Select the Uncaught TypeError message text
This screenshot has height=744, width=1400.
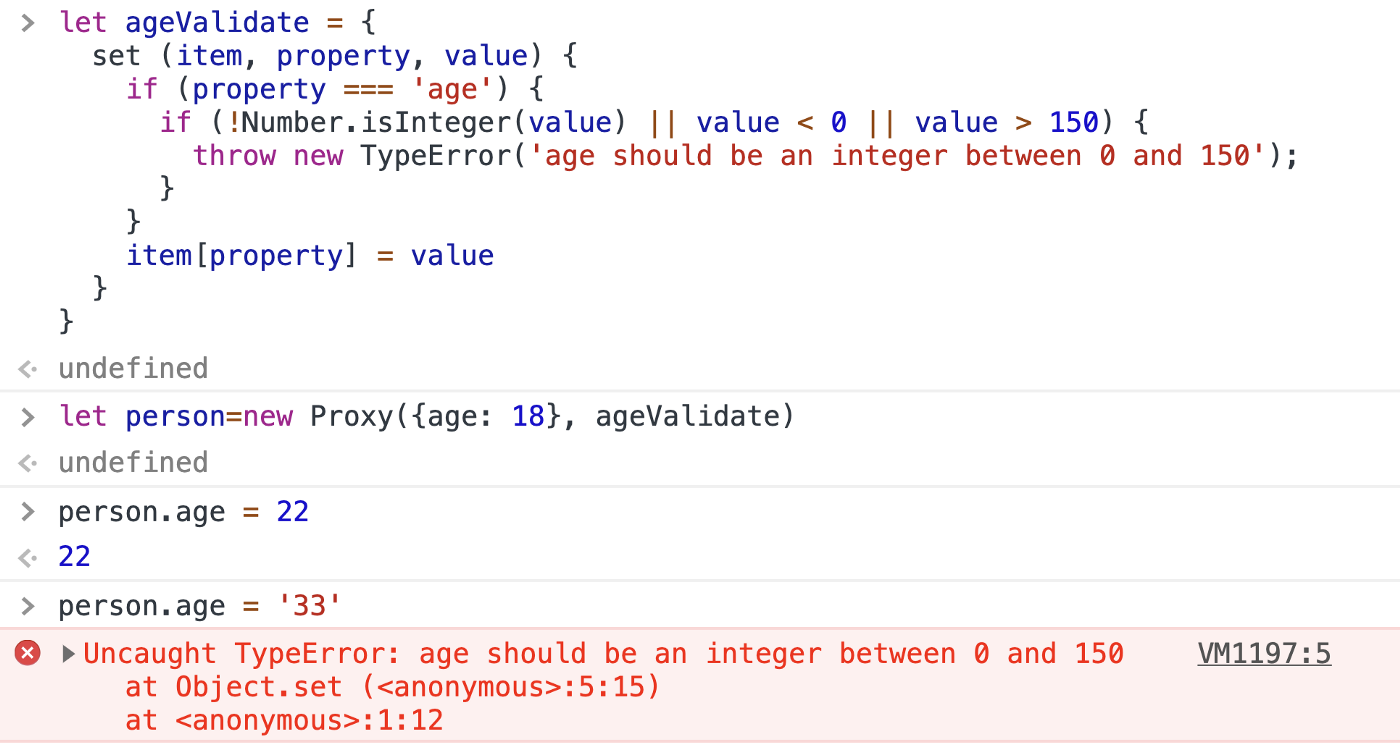coord(603,654)
